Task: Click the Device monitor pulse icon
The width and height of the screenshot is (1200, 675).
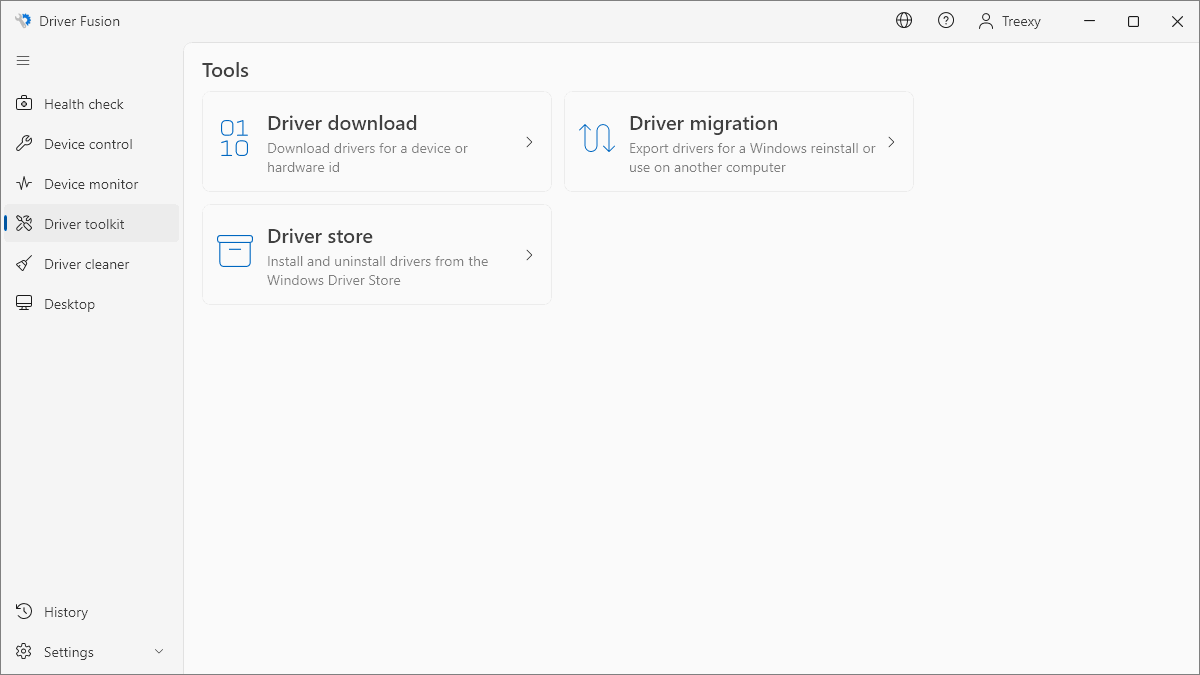Action: coord(24,184)
